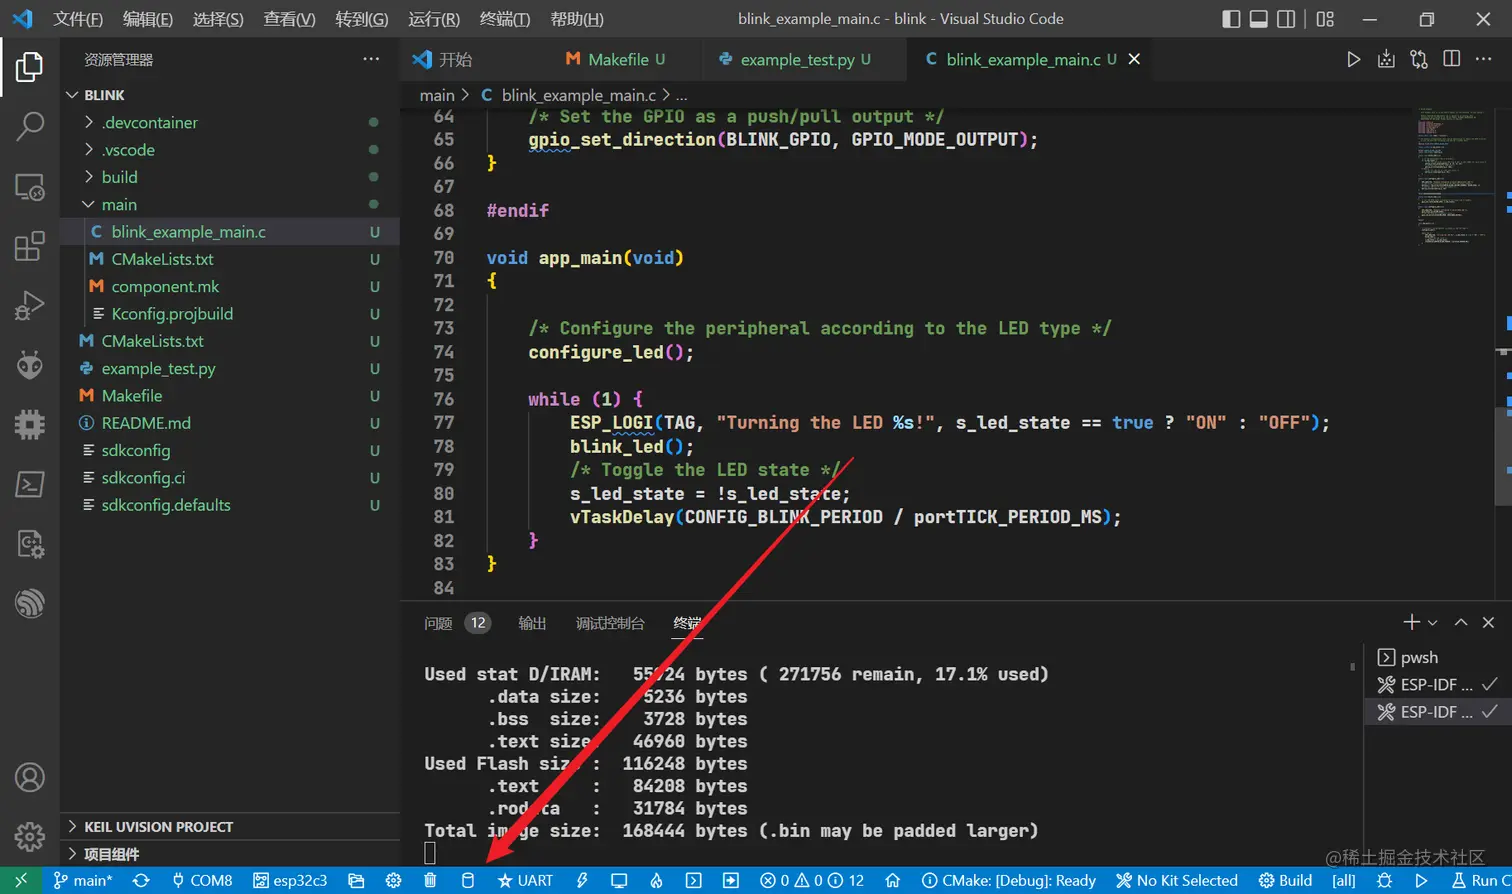This screenshot has width=1512, height=894.
Task: Click CMake: [Debug]: Ready status
Action: 1009,880
